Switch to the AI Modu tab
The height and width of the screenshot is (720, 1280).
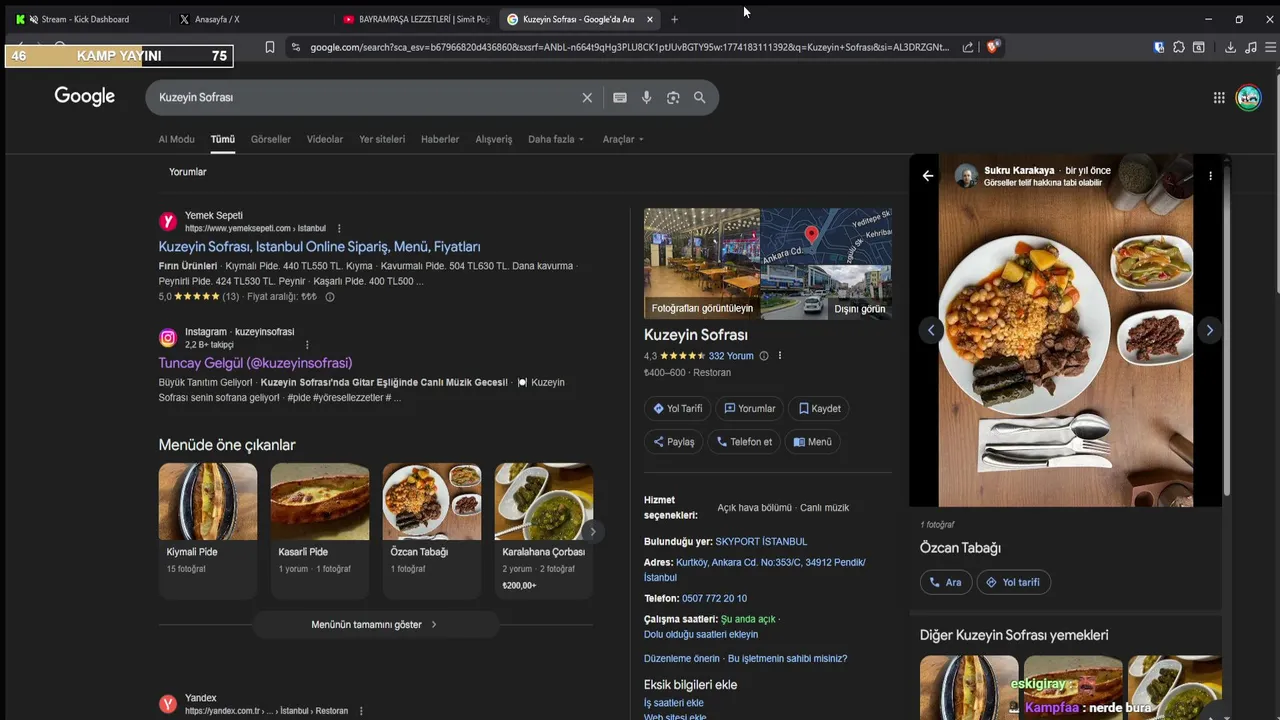point(176,139)
